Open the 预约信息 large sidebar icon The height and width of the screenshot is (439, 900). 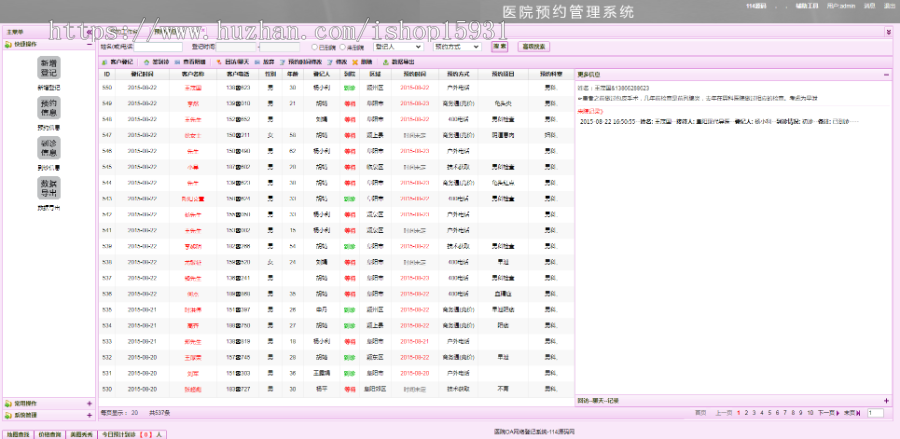[49, 108]
